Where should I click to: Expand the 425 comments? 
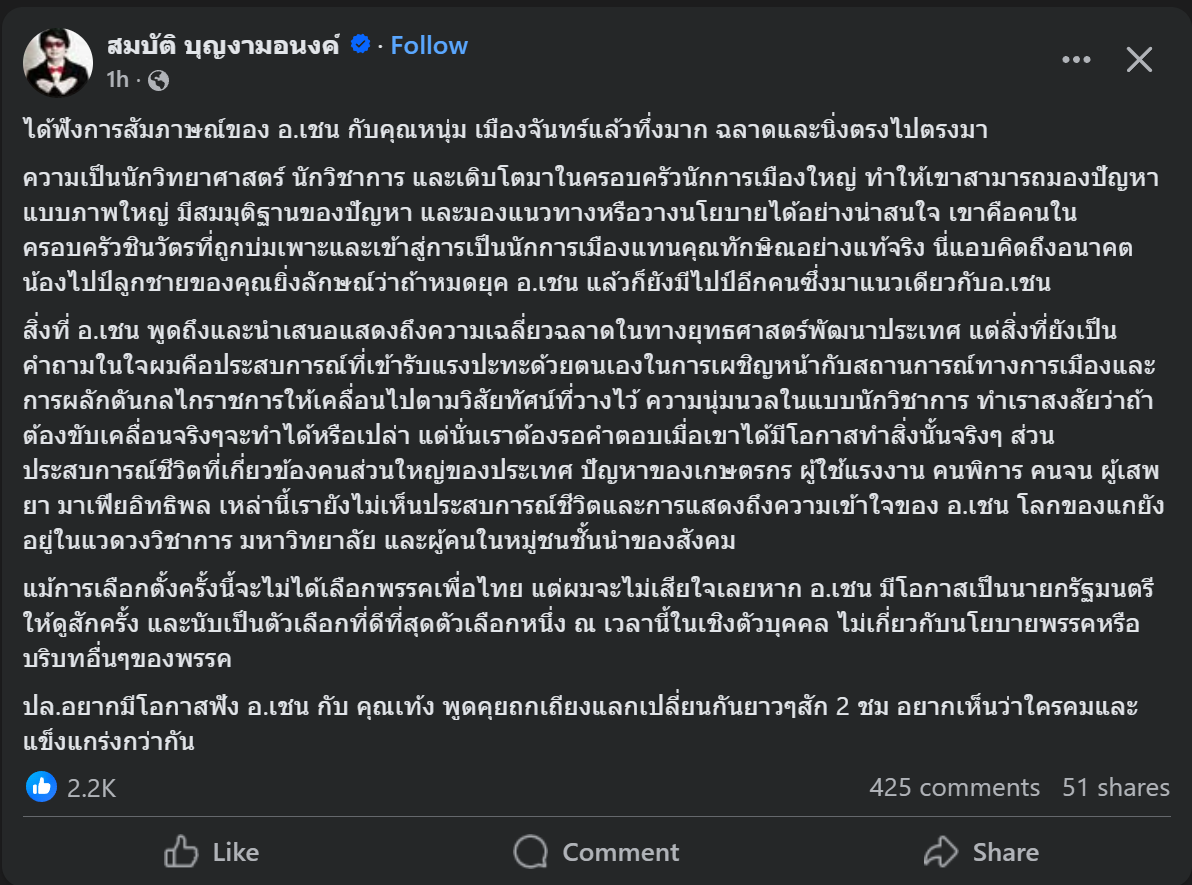[954, 787]
